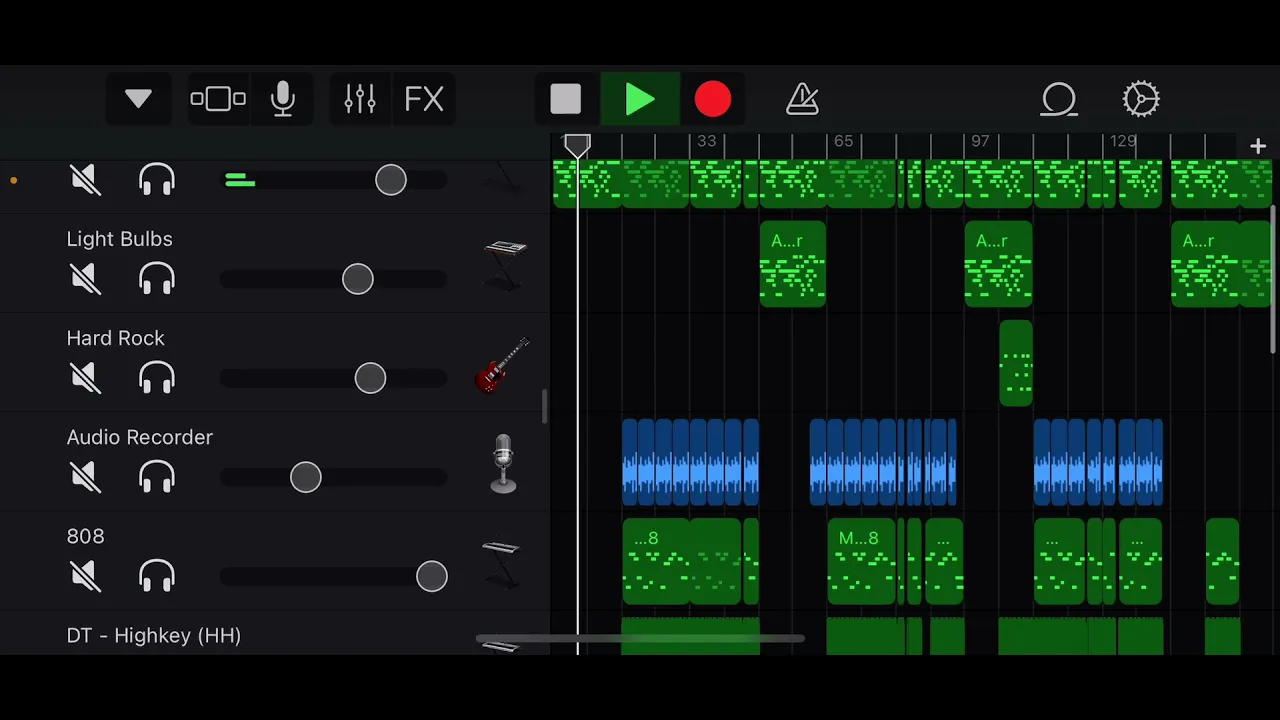Select the Light Bulbs keyboard instrument icon
The image size is (1280, 720).
point(504,264)
